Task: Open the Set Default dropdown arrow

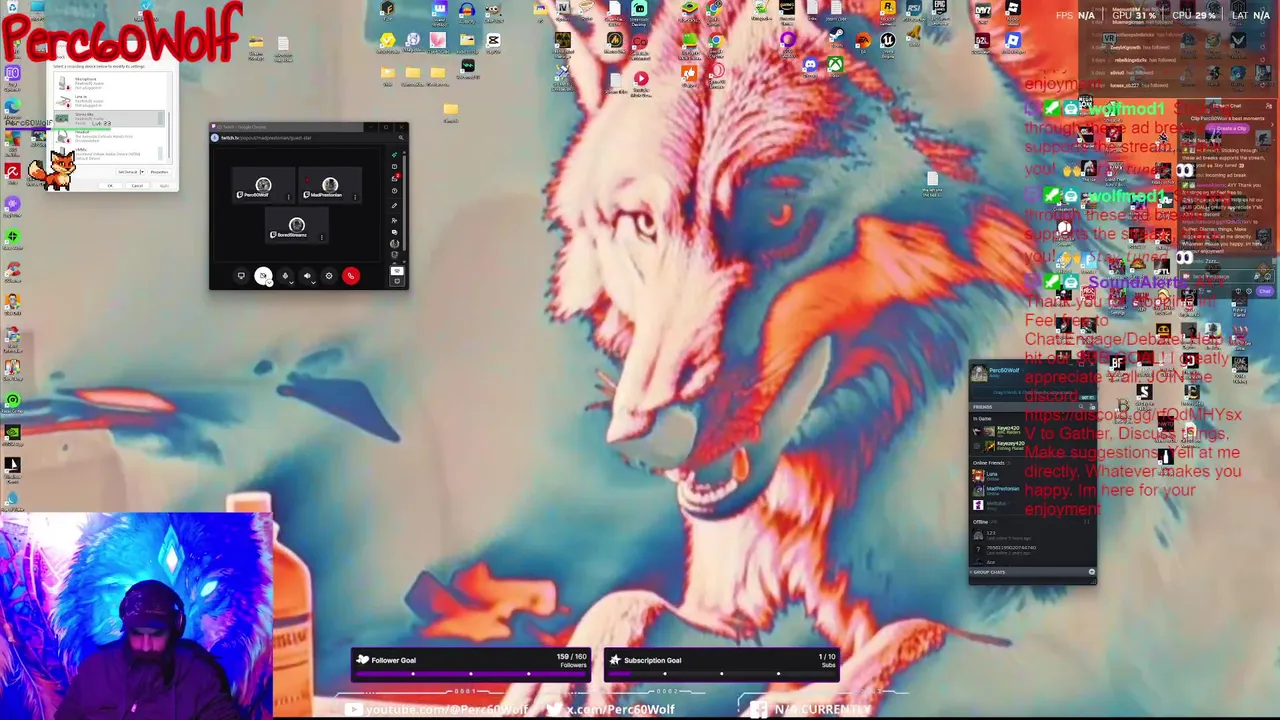Action: tap(143, 172)
